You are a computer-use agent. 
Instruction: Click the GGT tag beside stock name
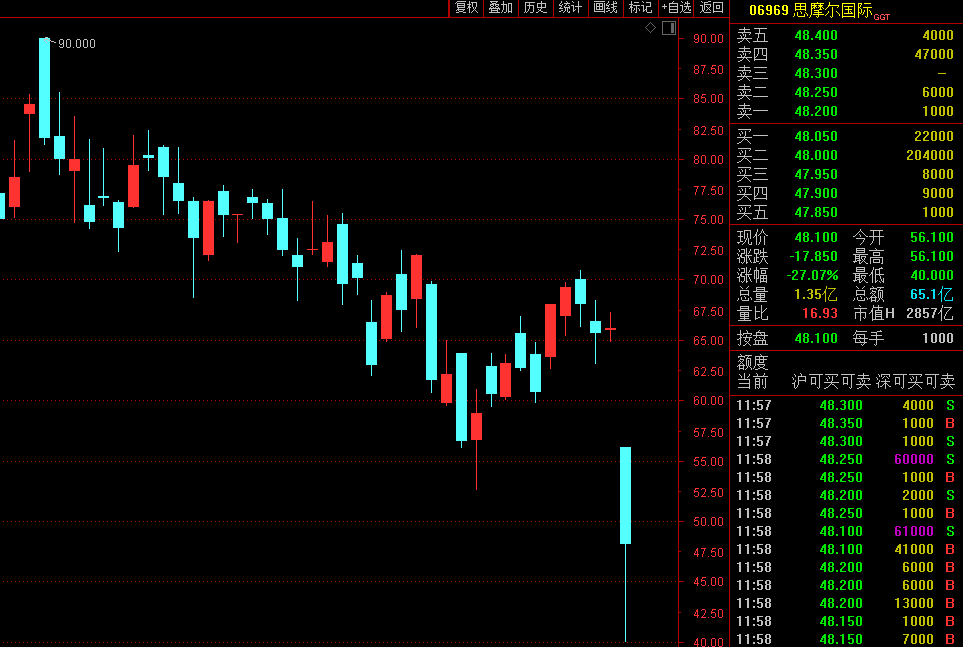[x=881, y=16]
